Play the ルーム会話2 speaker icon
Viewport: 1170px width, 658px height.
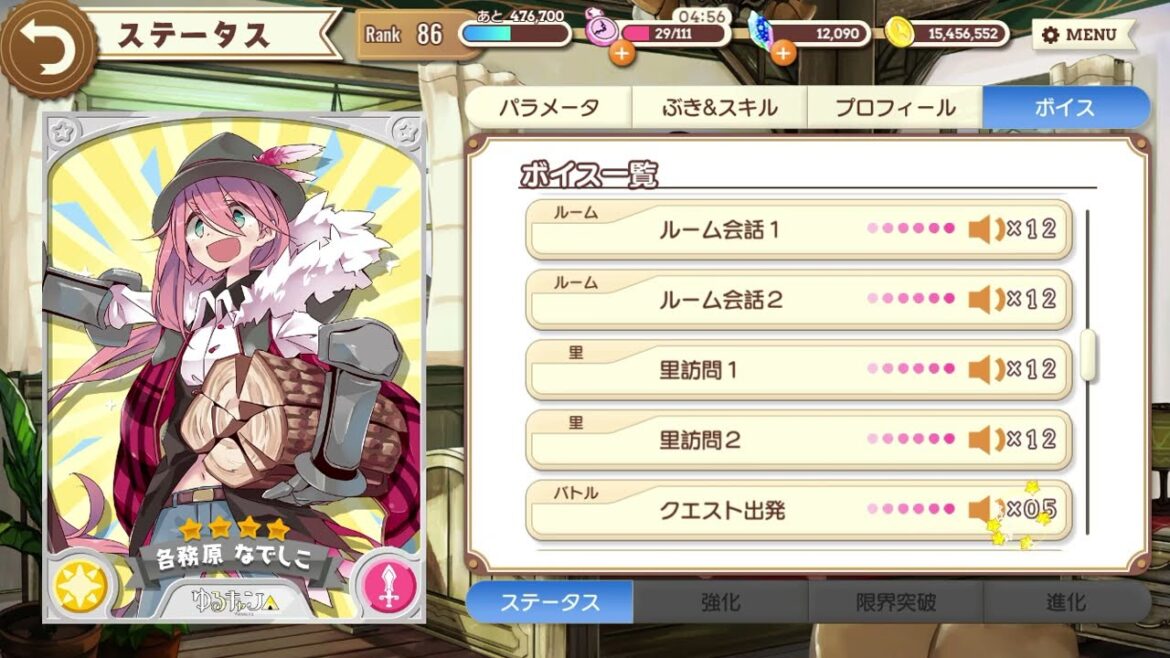(986, 299)
